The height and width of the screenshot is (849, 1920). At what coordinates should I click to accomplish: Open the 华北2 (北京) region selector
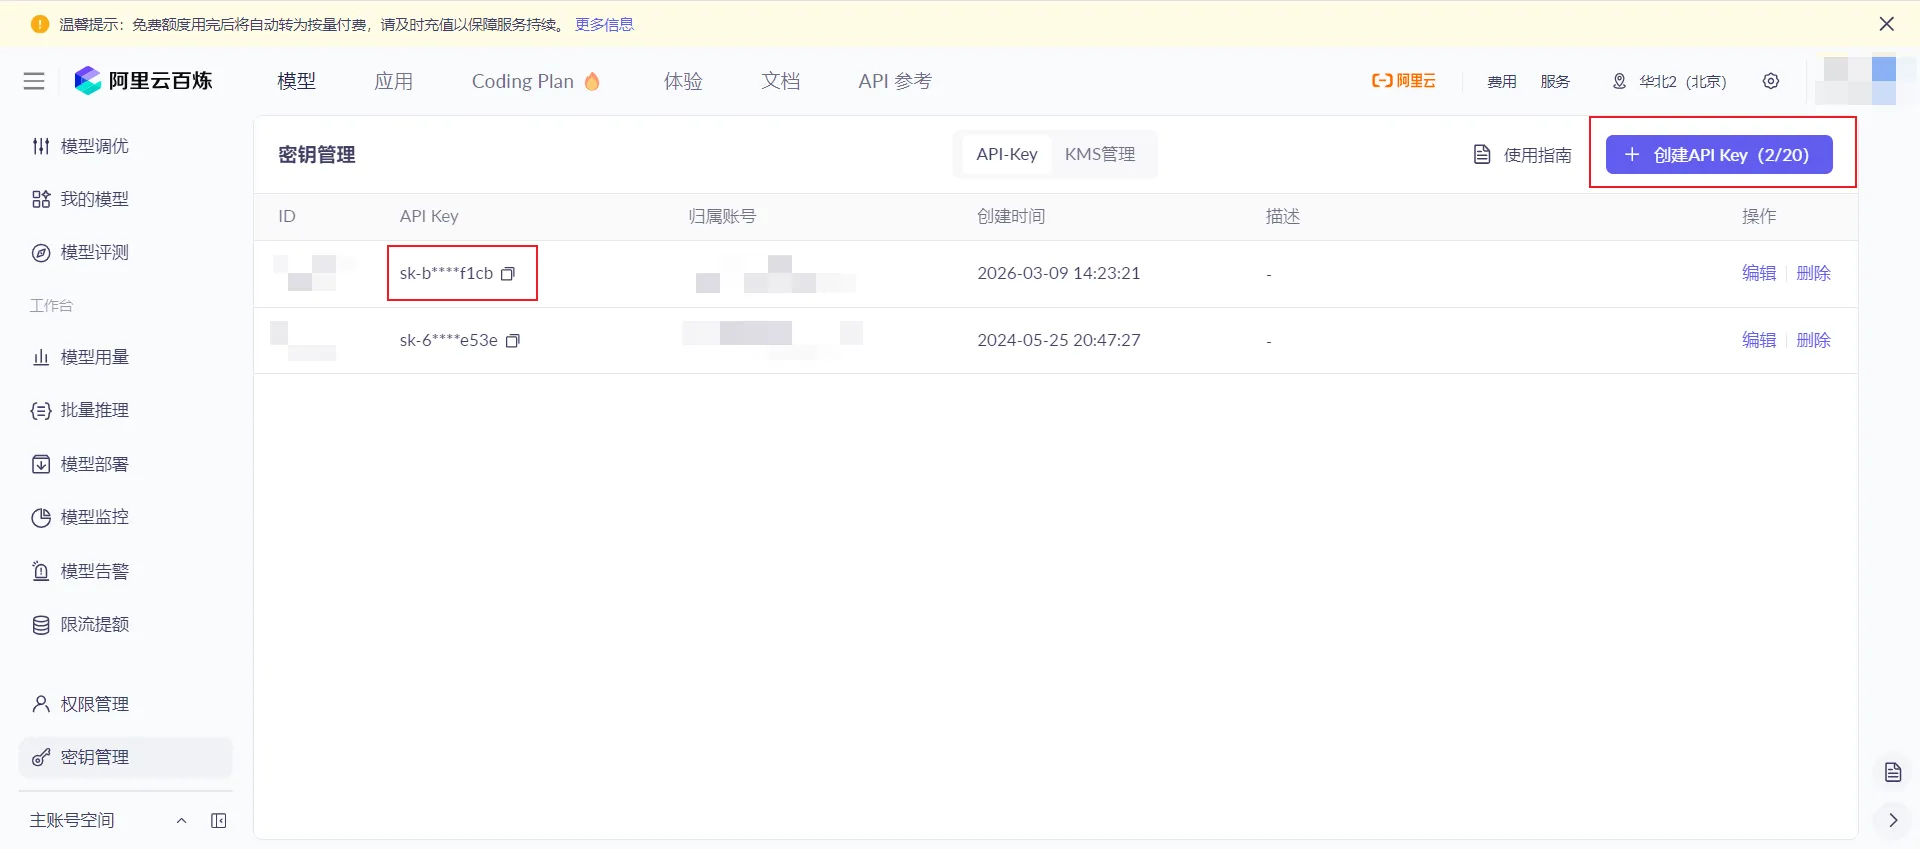pos(1669,81)
